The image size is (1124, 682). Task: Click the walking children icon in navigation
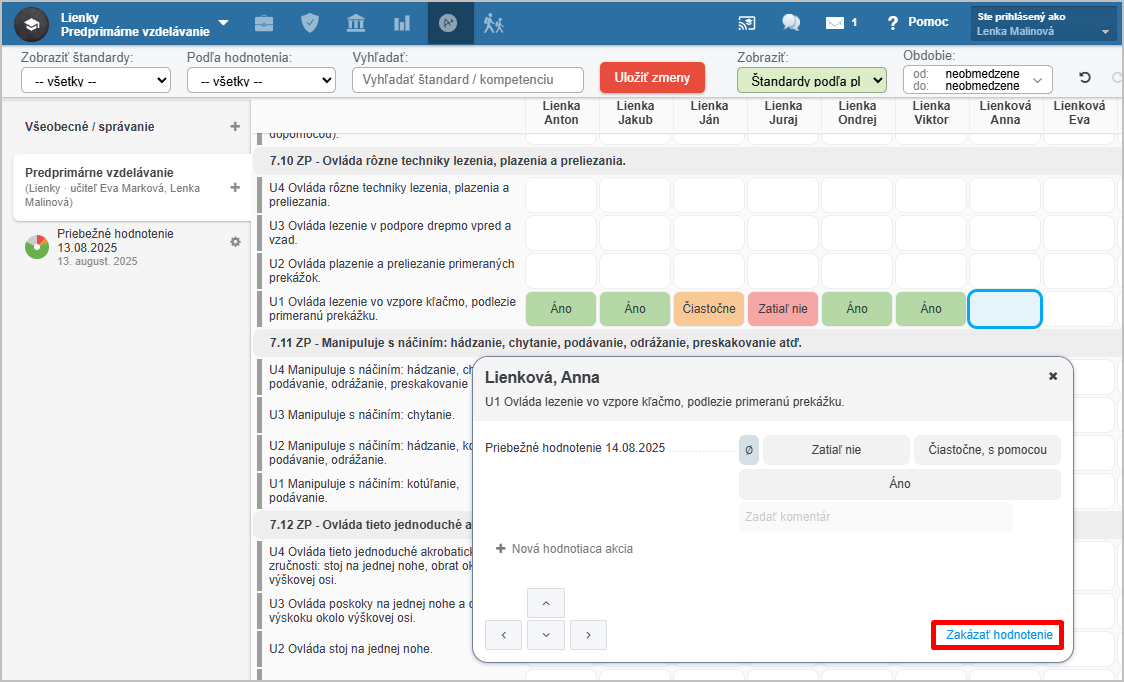coord(494,23)
